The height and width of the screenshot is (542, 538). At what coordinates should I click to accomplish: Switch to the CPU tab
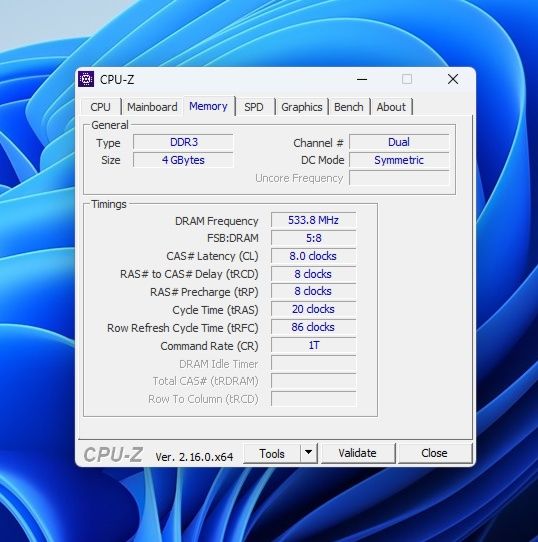(100, 107)
